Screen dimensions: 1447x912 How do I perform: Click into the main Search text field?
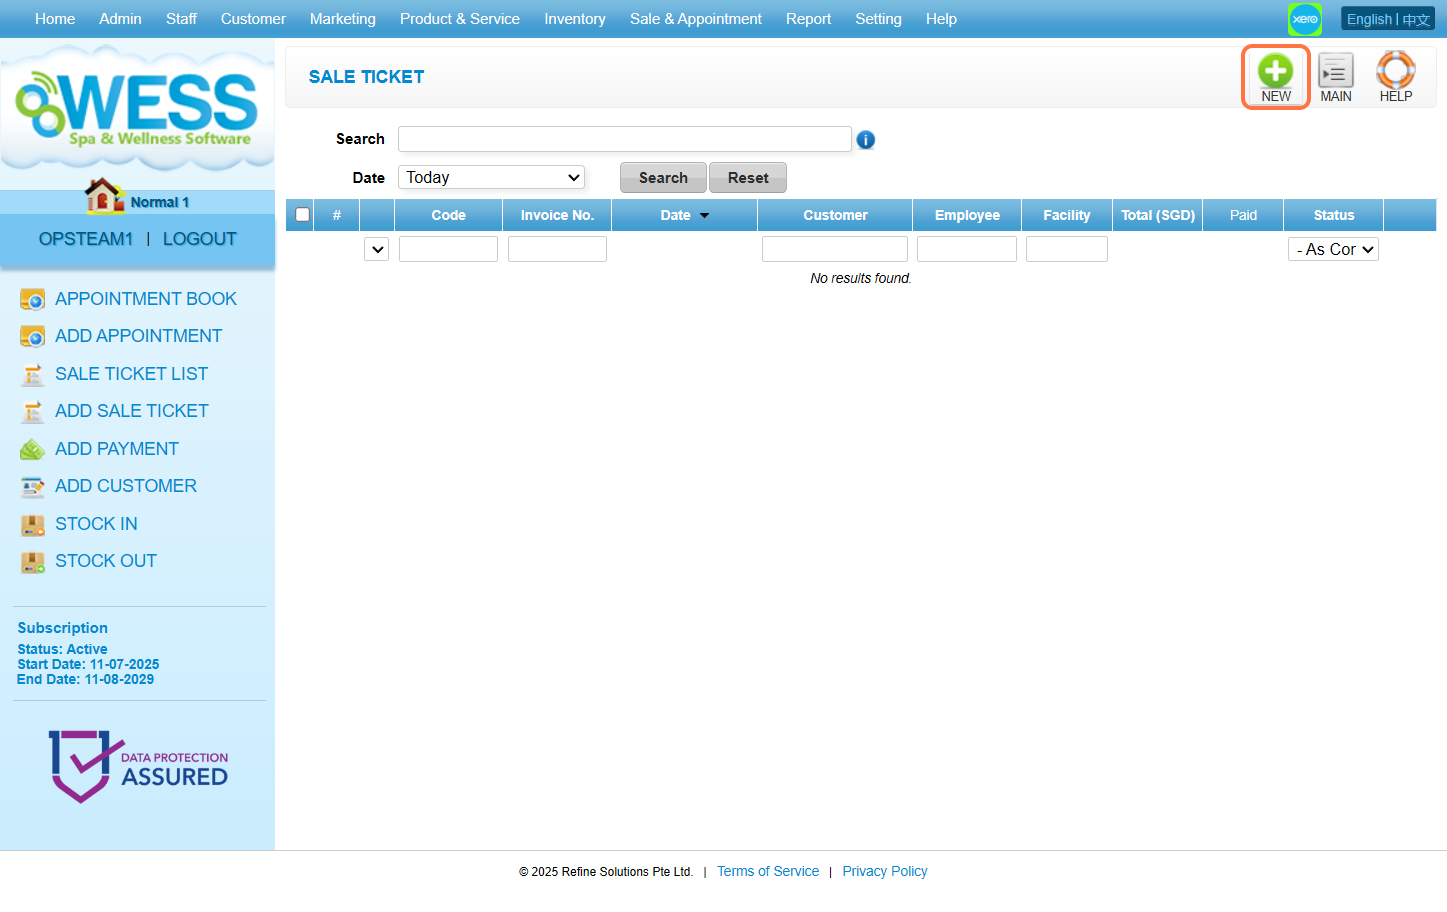coord(624,139)
